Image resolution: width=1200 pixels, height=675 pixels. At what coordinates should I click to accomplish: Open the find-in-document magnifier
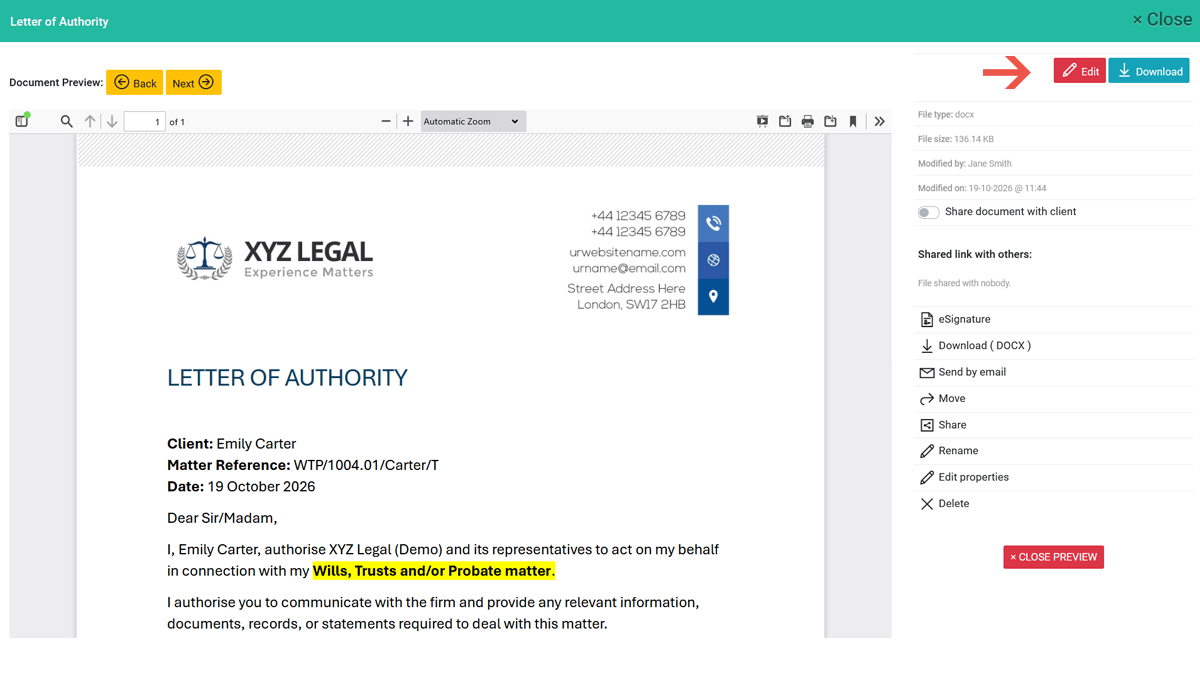tap(66, 121)
